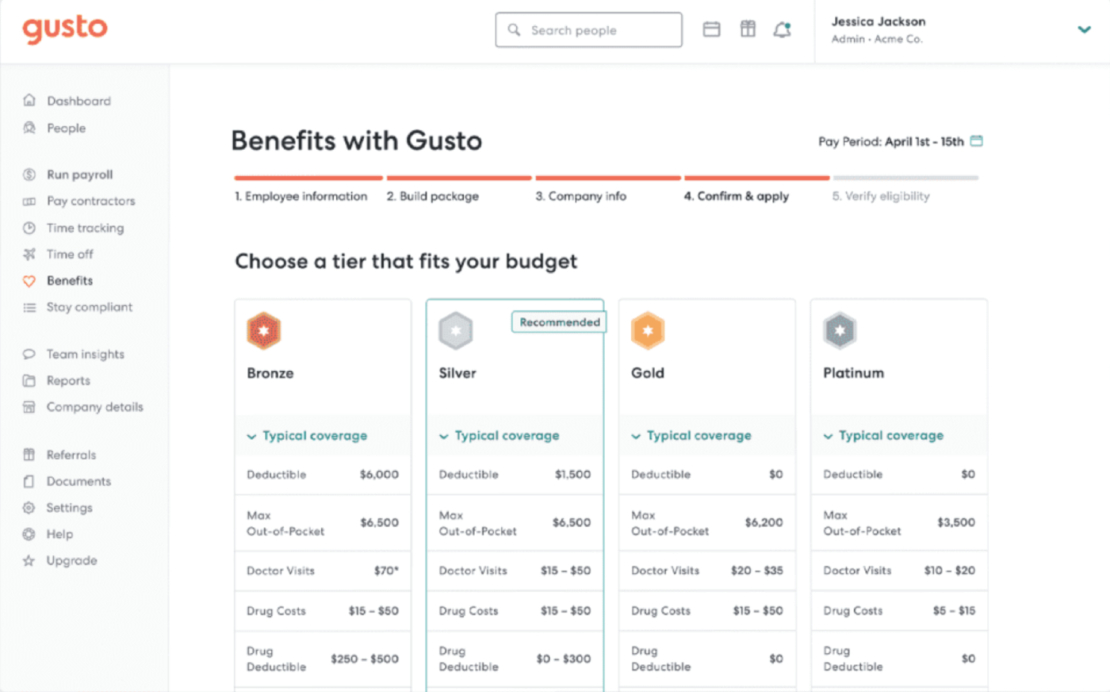The image size is (1110, 692).
Task: Open Time tracking via its clock icon
Action: [x=27, y=228]
